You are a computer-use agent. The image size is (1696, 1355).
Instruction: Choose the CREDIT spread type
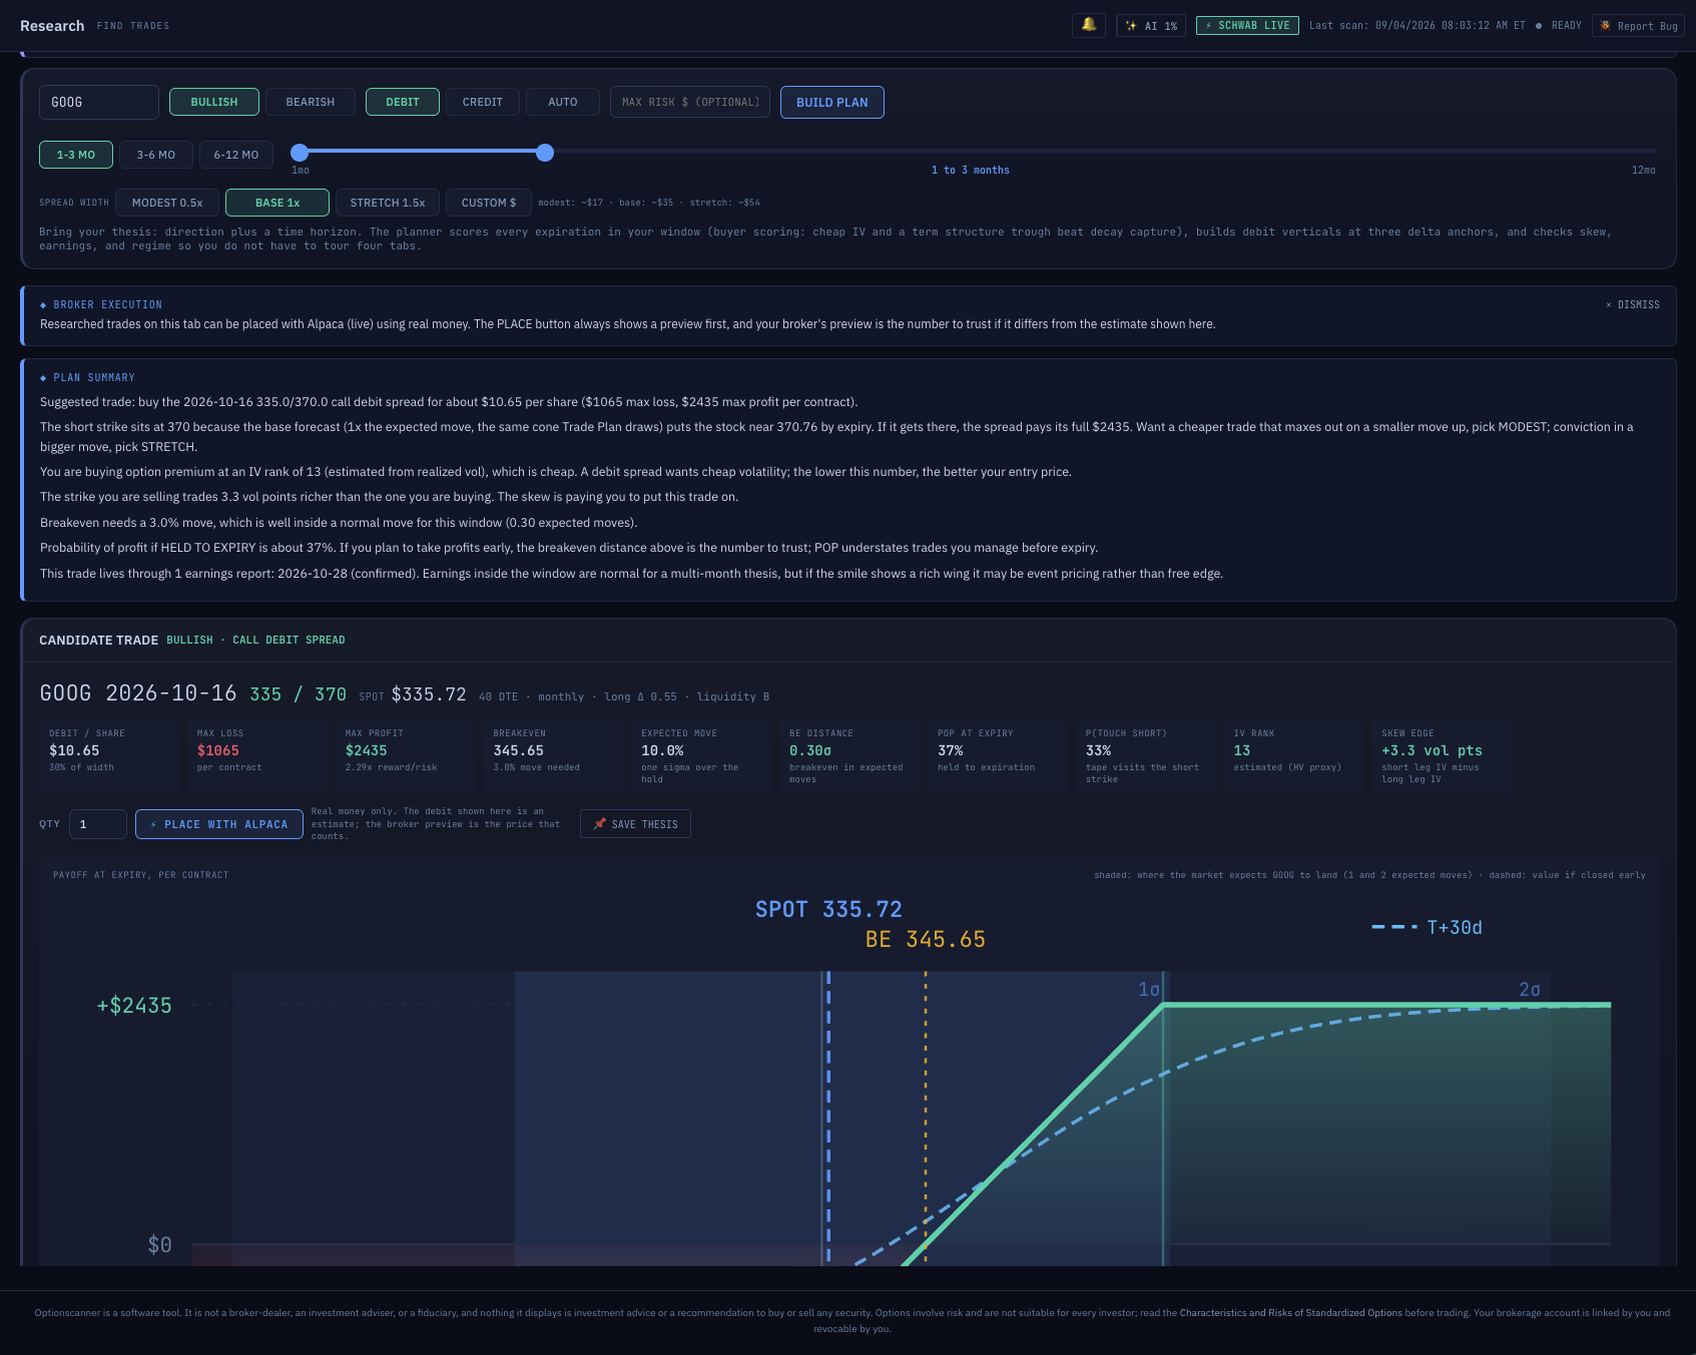482,102
